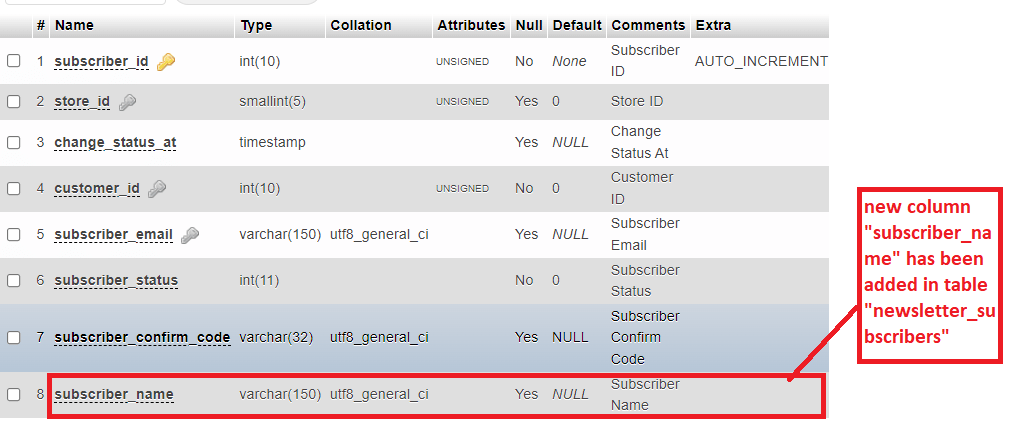Click the change_status_at column name
Image resolution: width=1018 pixels, height=429 pixels.
pos(116,143)
